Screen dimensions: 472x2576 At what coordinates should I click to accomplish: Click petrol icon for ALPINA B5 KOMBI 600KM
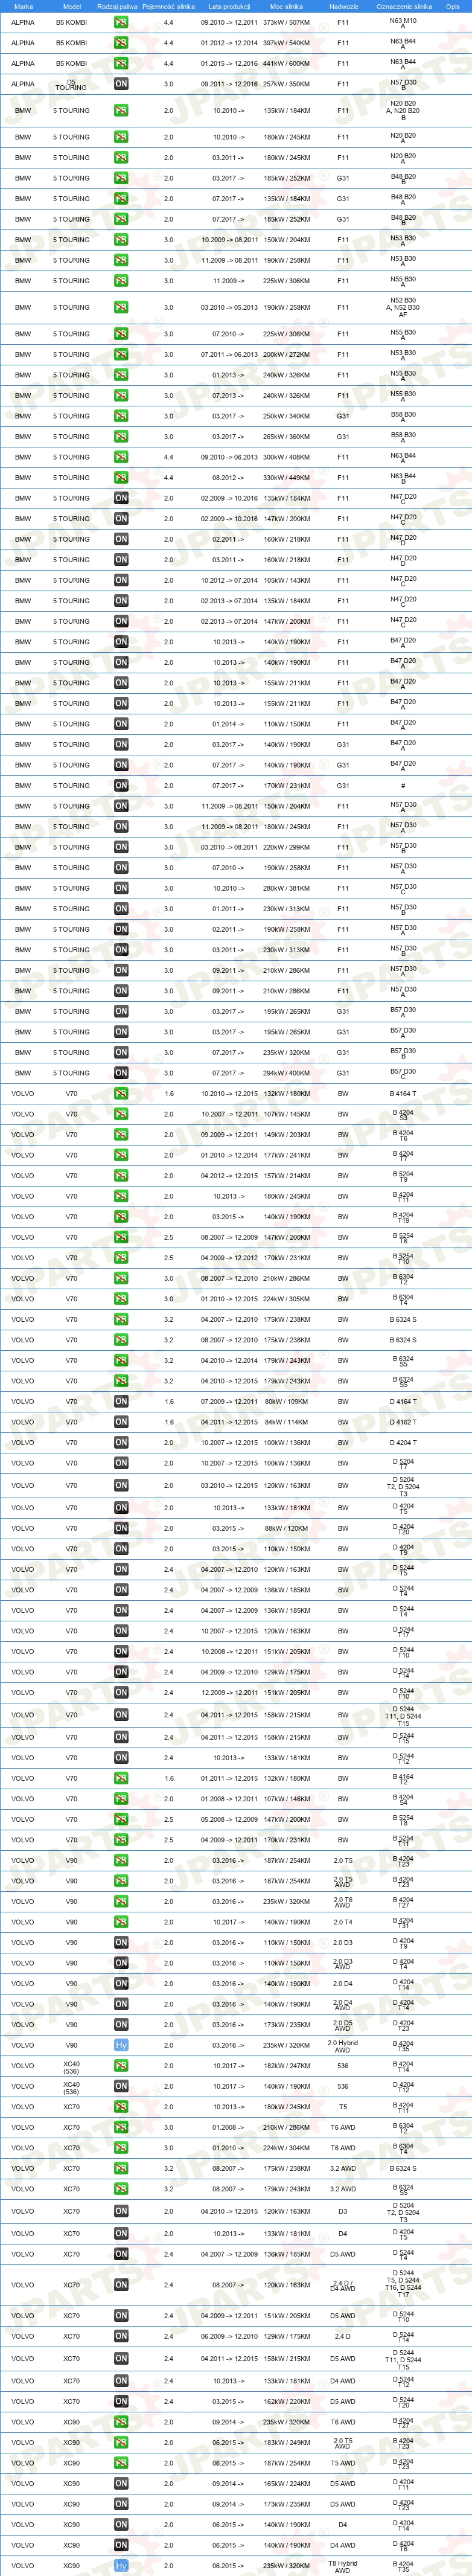(x=121, y=63)
